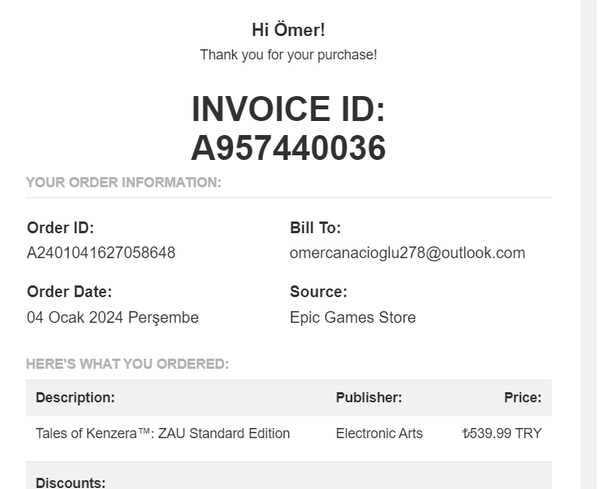Click the gray strip at the right edge
Image resolution: width=600 pixels, height=489 pixels.
tap(590, 244)
